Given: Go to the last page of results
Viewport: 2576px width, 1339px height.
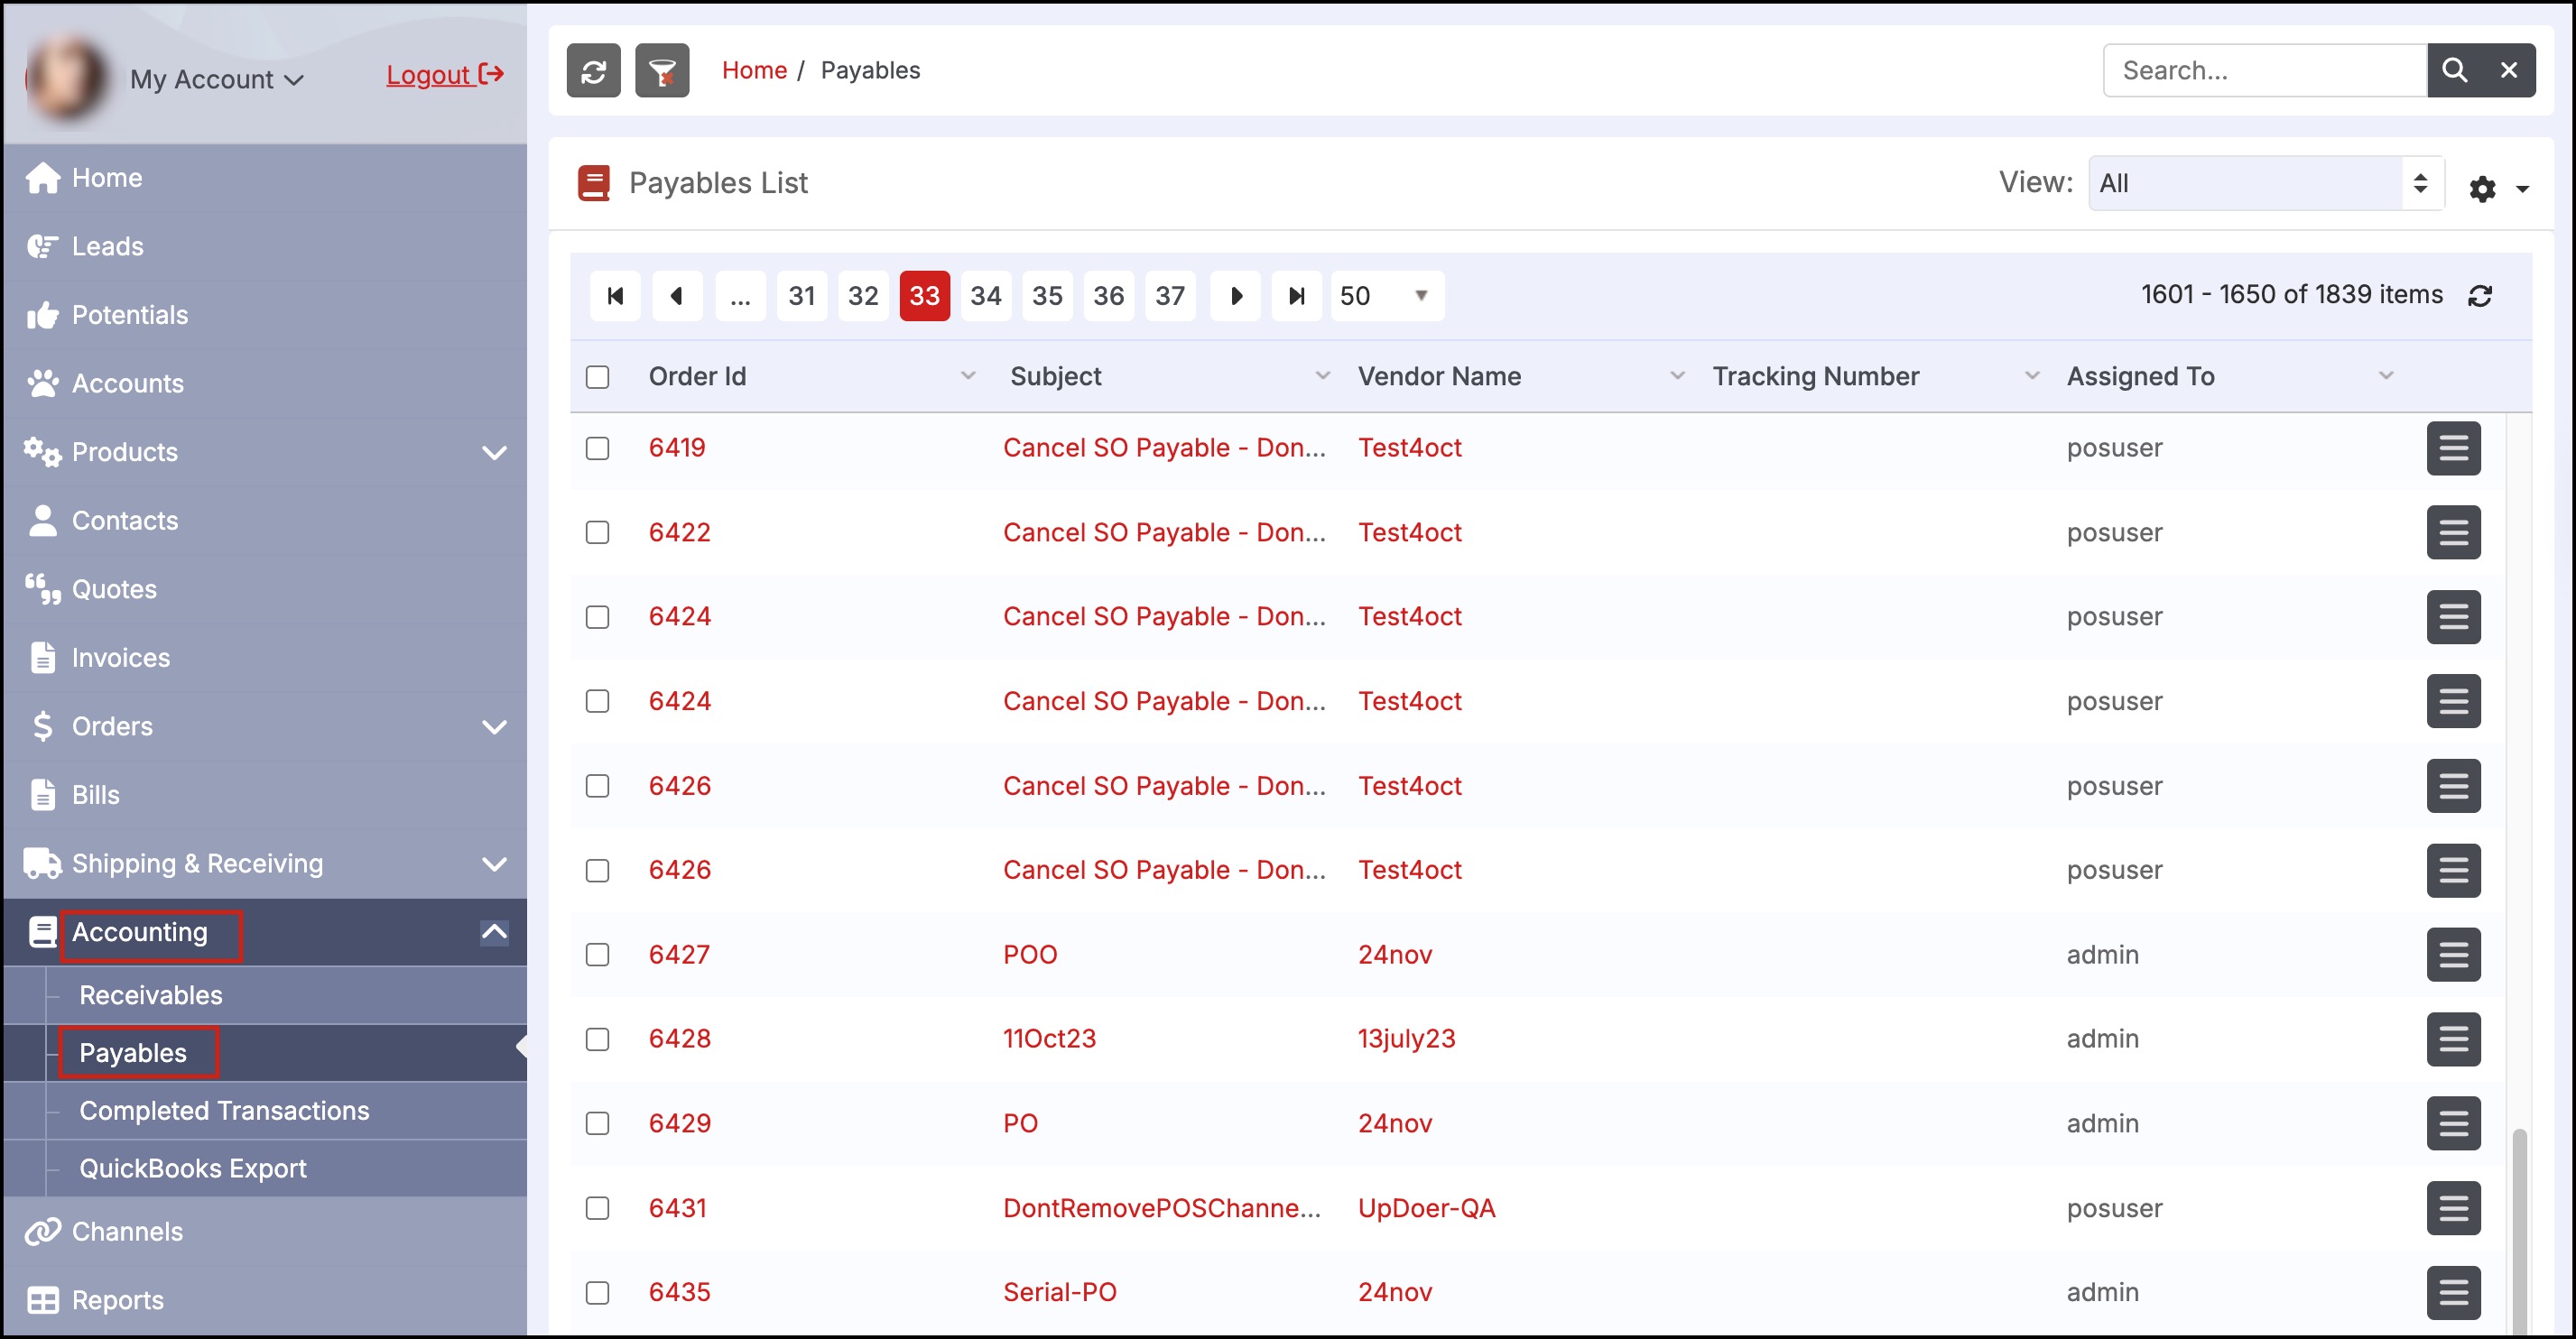Looking at the screenshot, I should pyautogui.click(x=1296, y=296).
